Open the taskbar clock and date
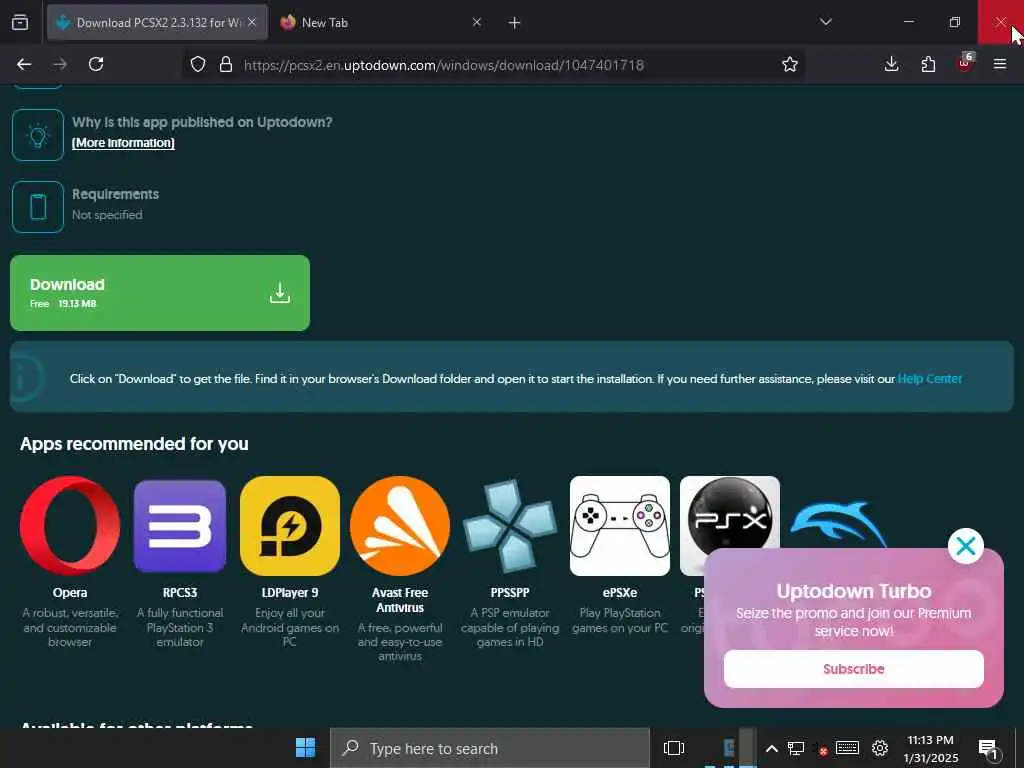The width and height of the screenshot is (1024, 768). [x=931, y=749]
